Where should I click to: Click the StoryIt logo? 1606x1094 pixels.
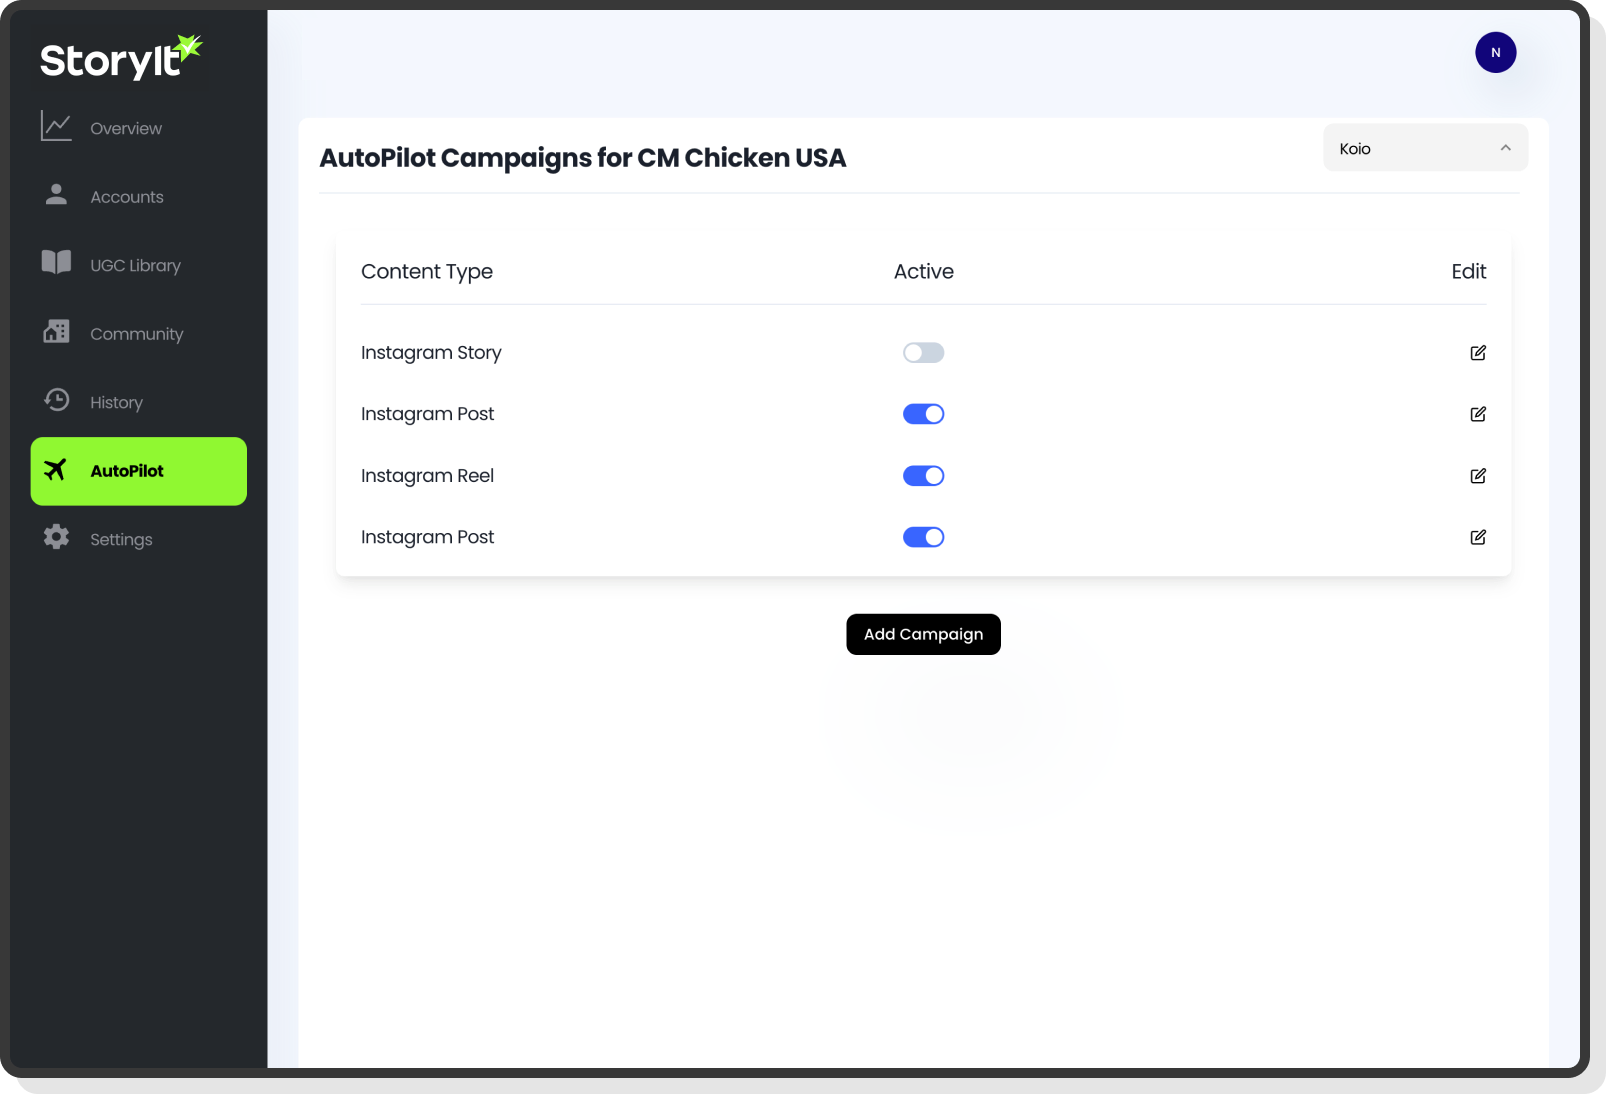(120, 59)
